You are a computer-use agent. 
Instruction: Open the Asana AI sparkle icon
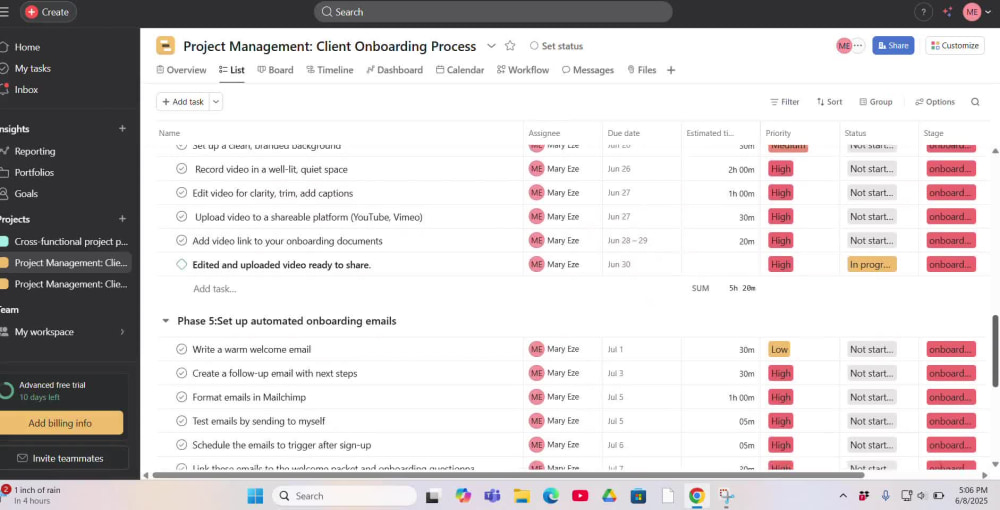[x=947, y=12]
